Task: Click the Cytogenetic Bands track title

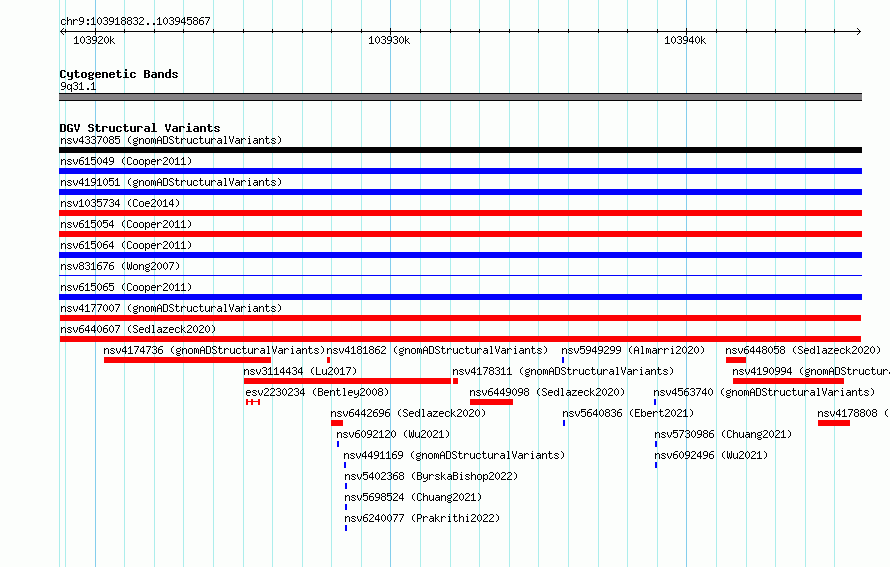Action: pos(119,74)
